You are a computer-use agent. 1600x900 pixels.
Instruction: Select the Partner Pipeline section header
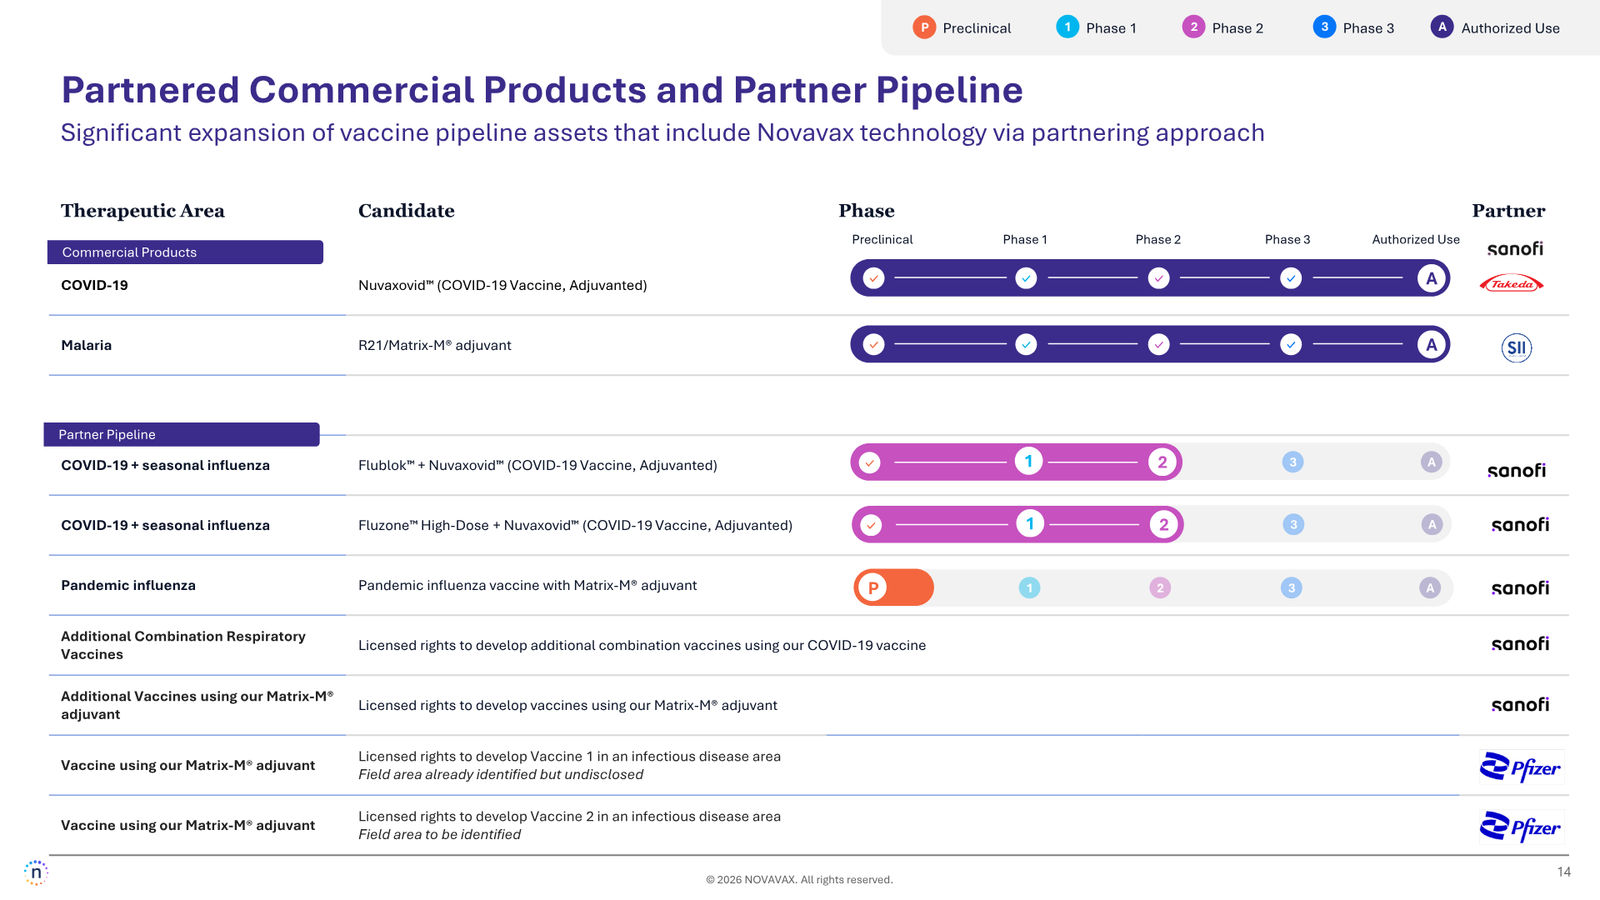coord(182,434)
